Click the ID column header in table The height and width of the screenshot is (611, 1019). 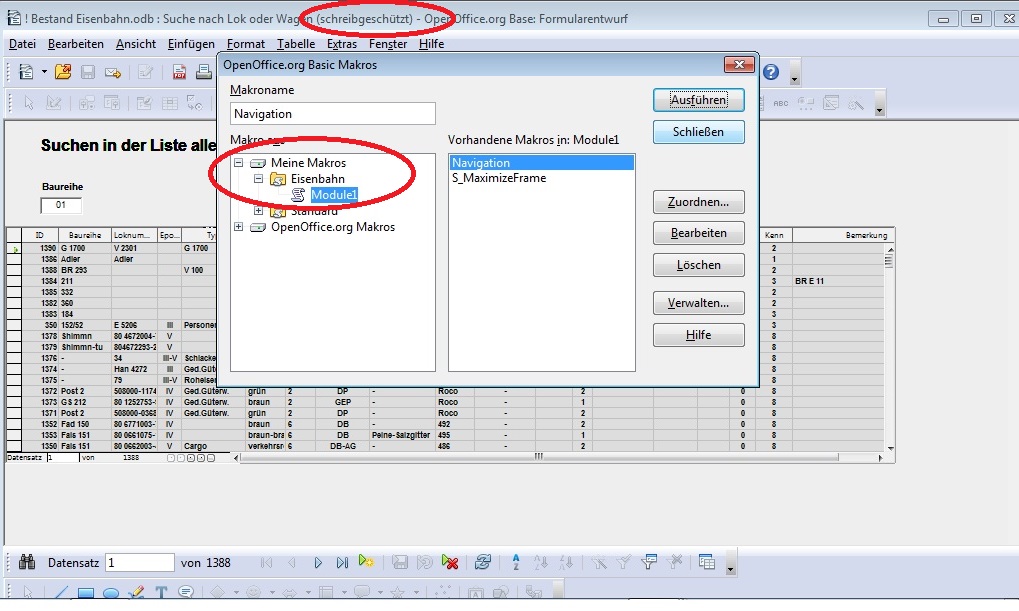pos(40,235)
